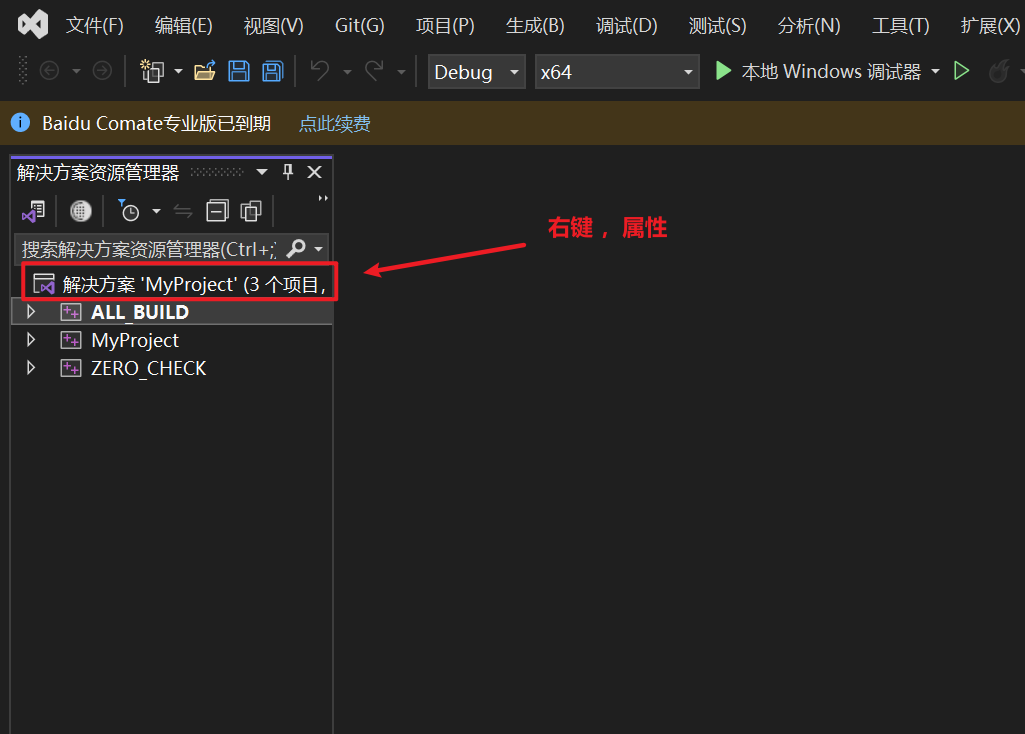Click the save file icon

click(x=239, y=71)
